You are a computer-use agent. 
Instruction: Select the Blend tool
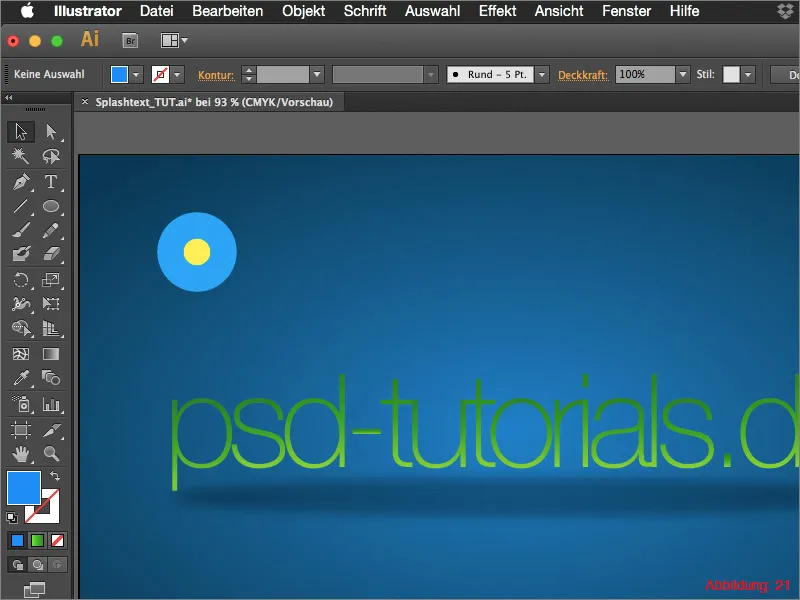(x=51, y=378)
